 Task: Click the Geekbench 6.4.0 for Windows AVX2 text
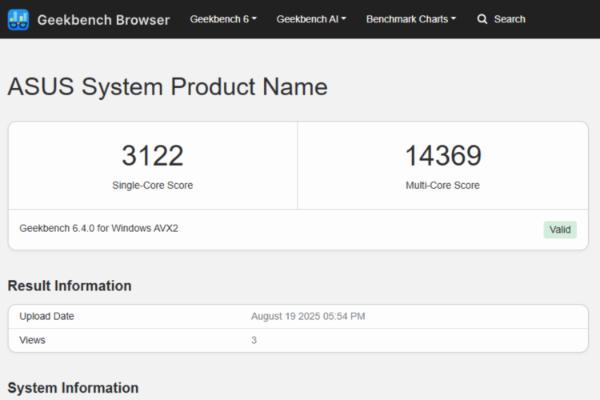click(x=99, y=228)
